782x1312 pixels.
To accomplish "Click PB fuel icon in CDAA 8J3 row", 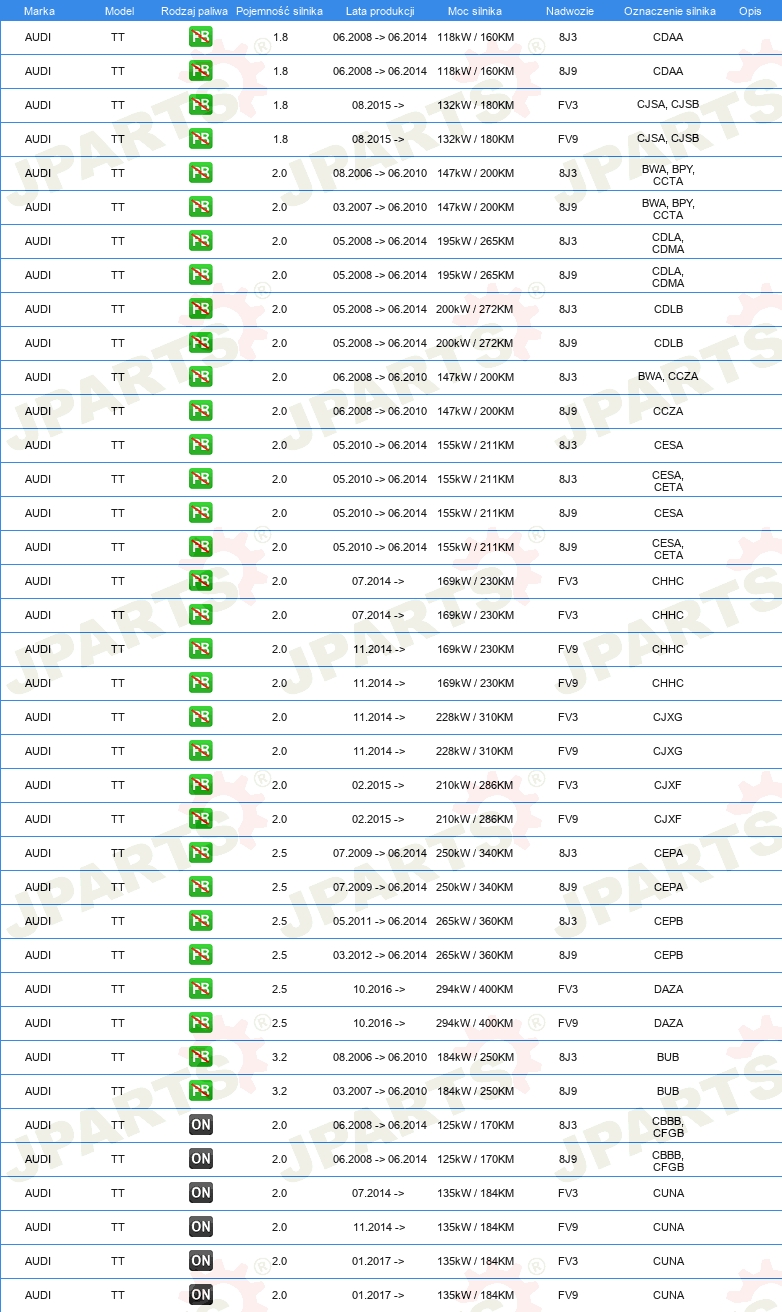I will [x=200, y=37].
